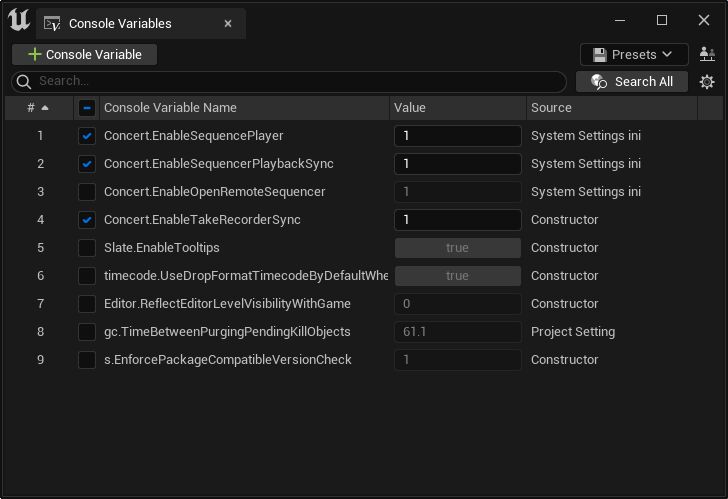The width and height of the screenshot is (728, 499).
Task: Close the Console Variables tab
Action: (229, 23)
